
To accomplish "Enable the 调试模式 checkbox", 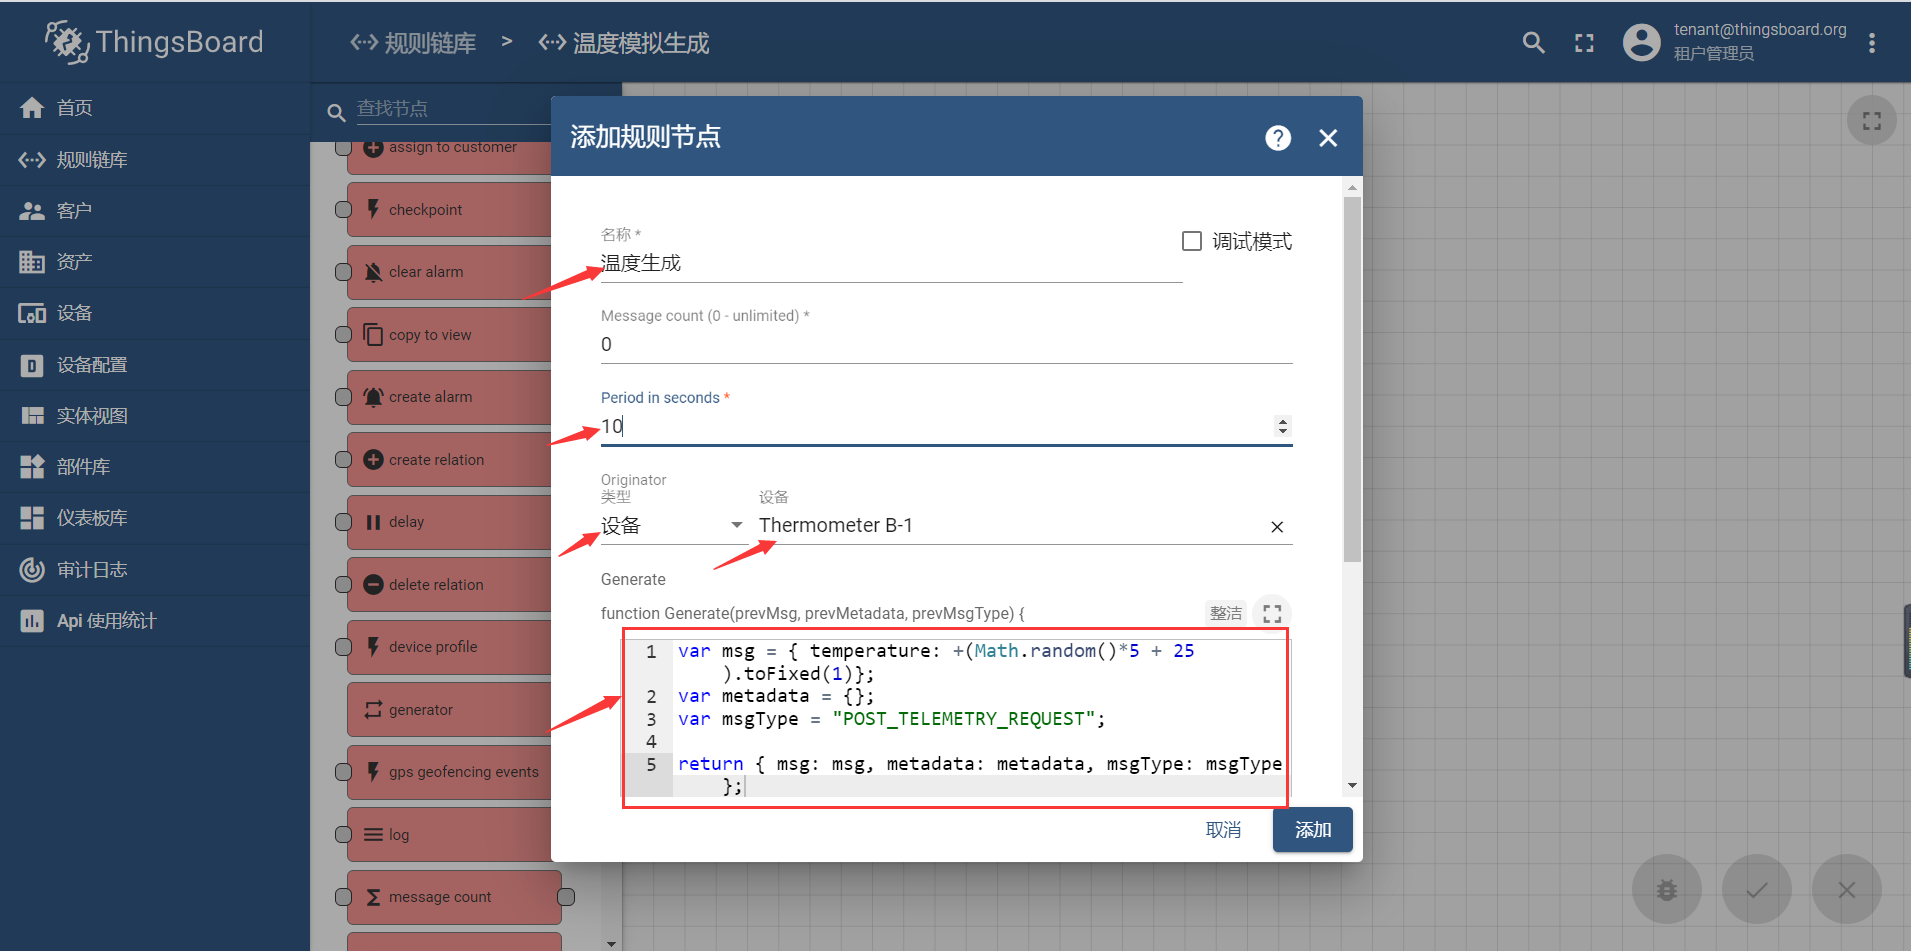I will (1191, 240).
